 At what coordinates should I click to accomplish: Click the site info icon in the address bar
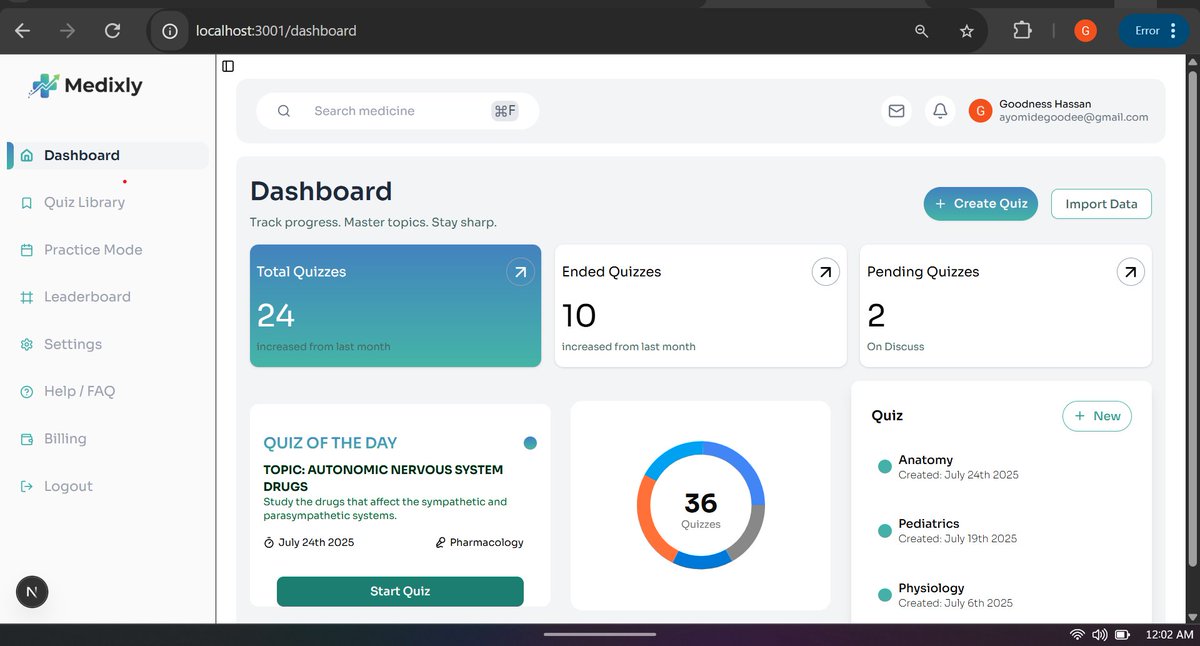tap(170, 31)
